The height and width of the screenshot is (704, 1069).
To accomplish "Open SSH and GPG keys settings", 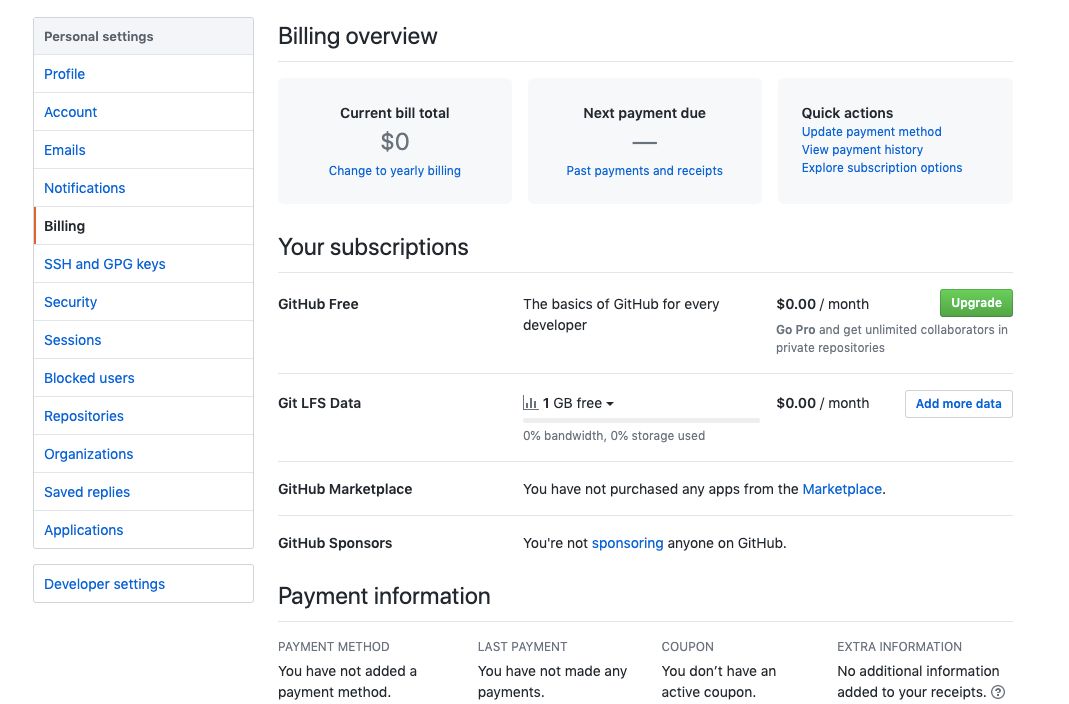I will point(104,264).
